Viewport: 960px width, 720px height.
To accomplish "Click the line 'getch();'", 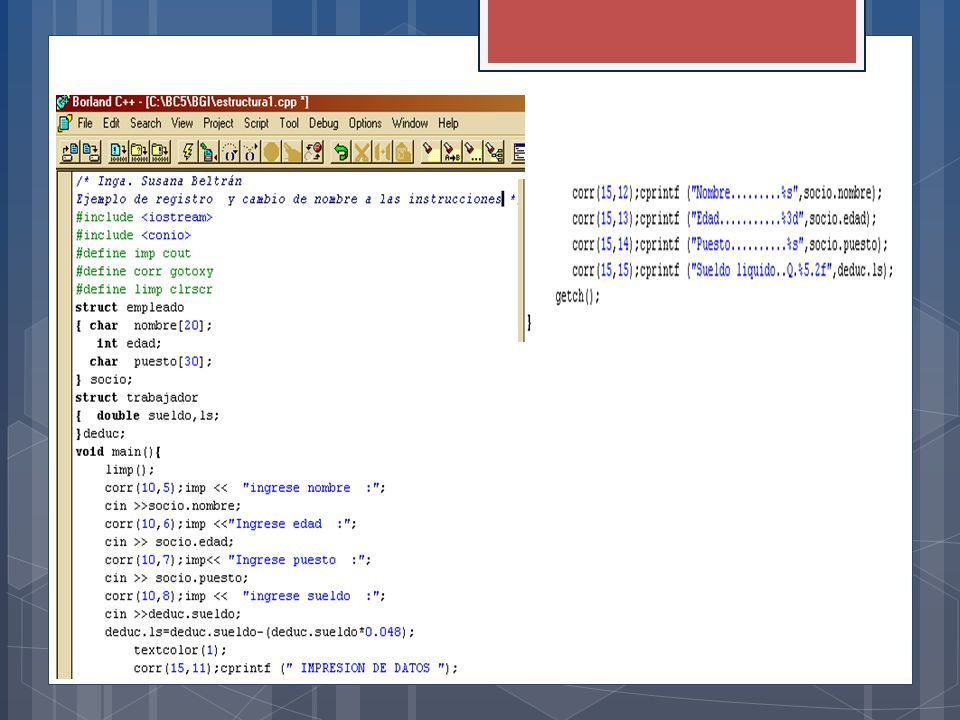I will 577,296.
